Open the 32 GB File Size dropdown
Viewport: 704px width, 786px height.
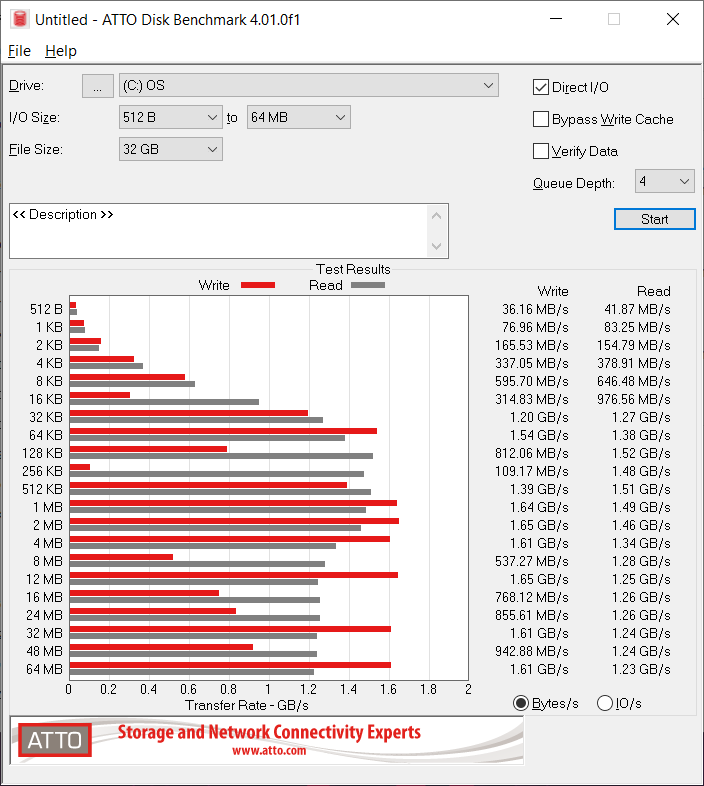click(x=170, y=149)
